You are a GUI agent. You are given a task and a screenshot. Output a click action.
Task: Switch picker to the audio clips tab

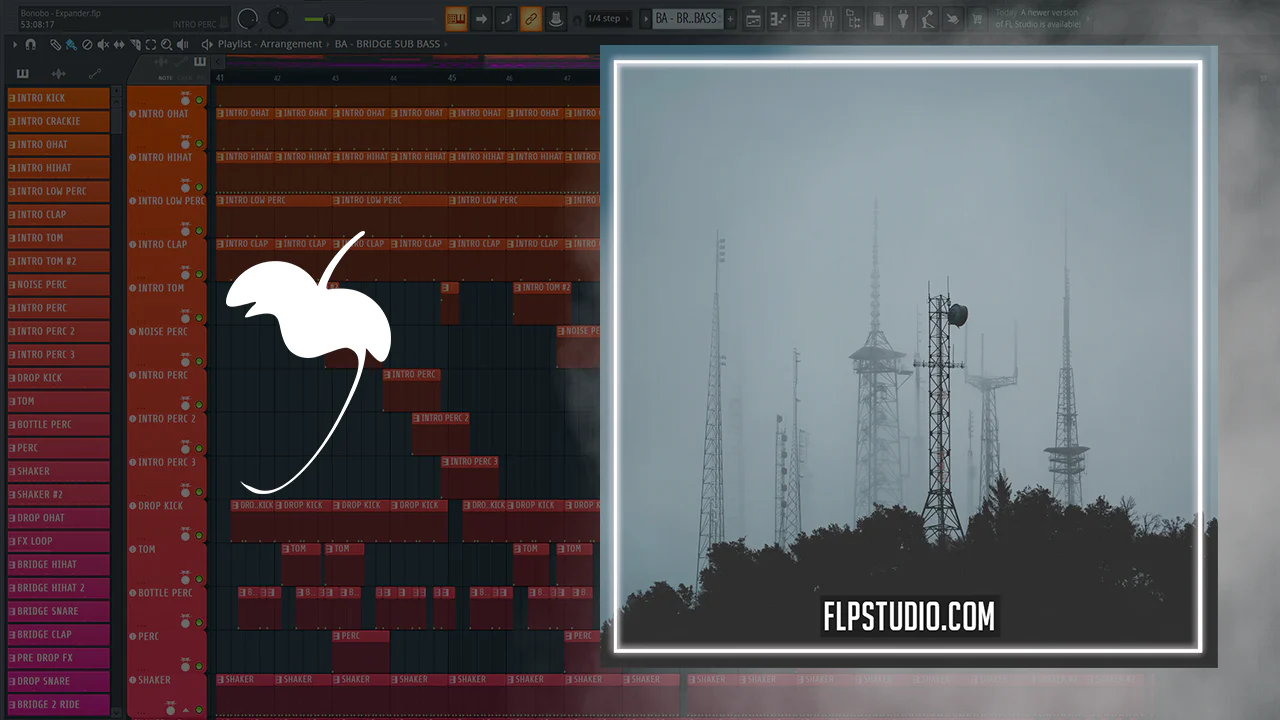tap(59, 74)
